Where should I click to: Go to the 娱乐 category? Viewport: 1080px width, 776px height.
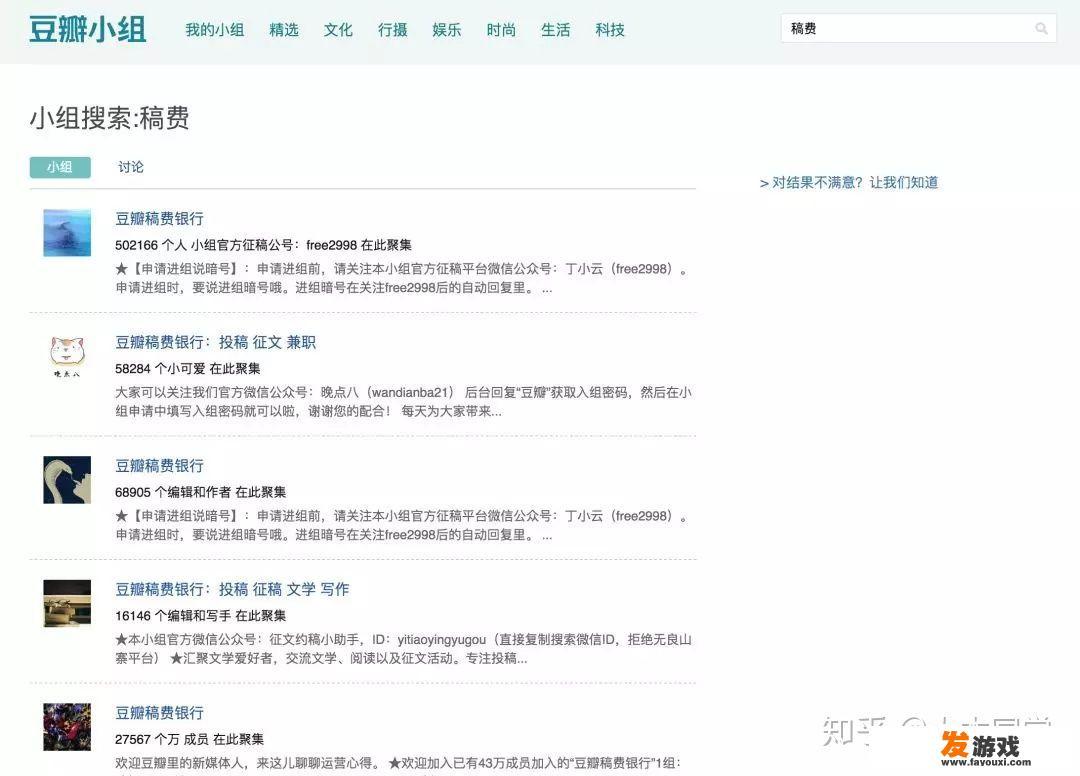(447, 30)
